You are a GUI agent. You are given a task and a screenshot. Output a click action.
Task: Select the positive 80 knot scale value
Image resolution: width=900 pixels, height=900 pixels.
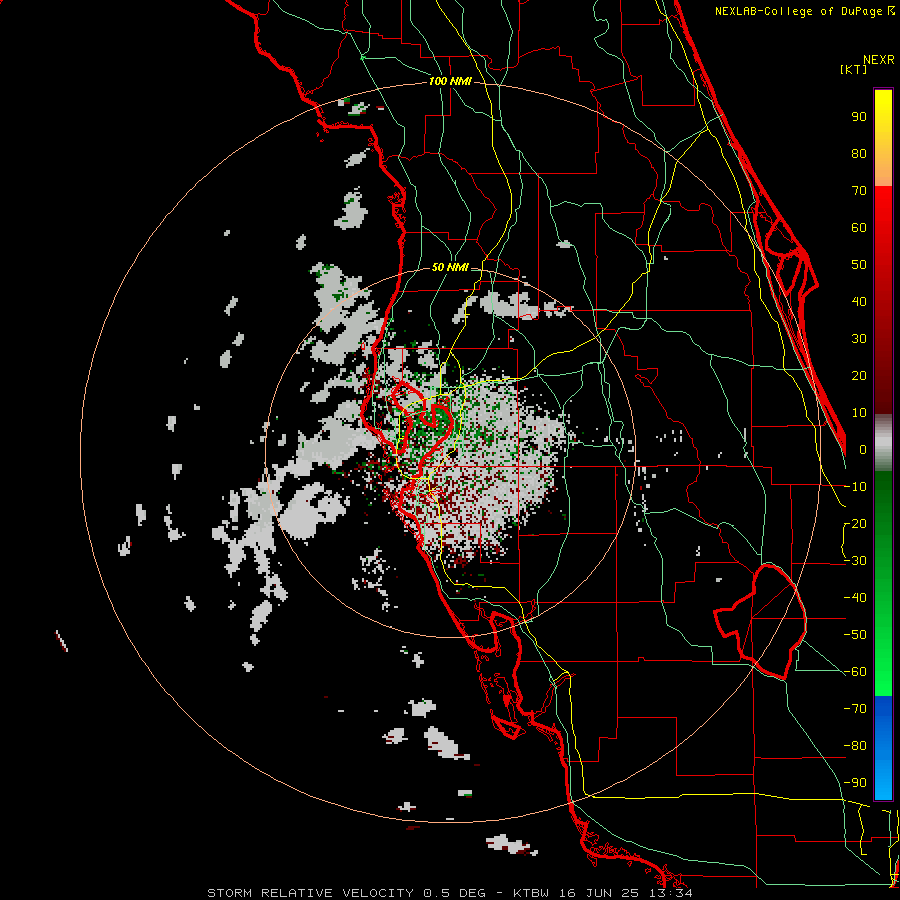(859, 154)
